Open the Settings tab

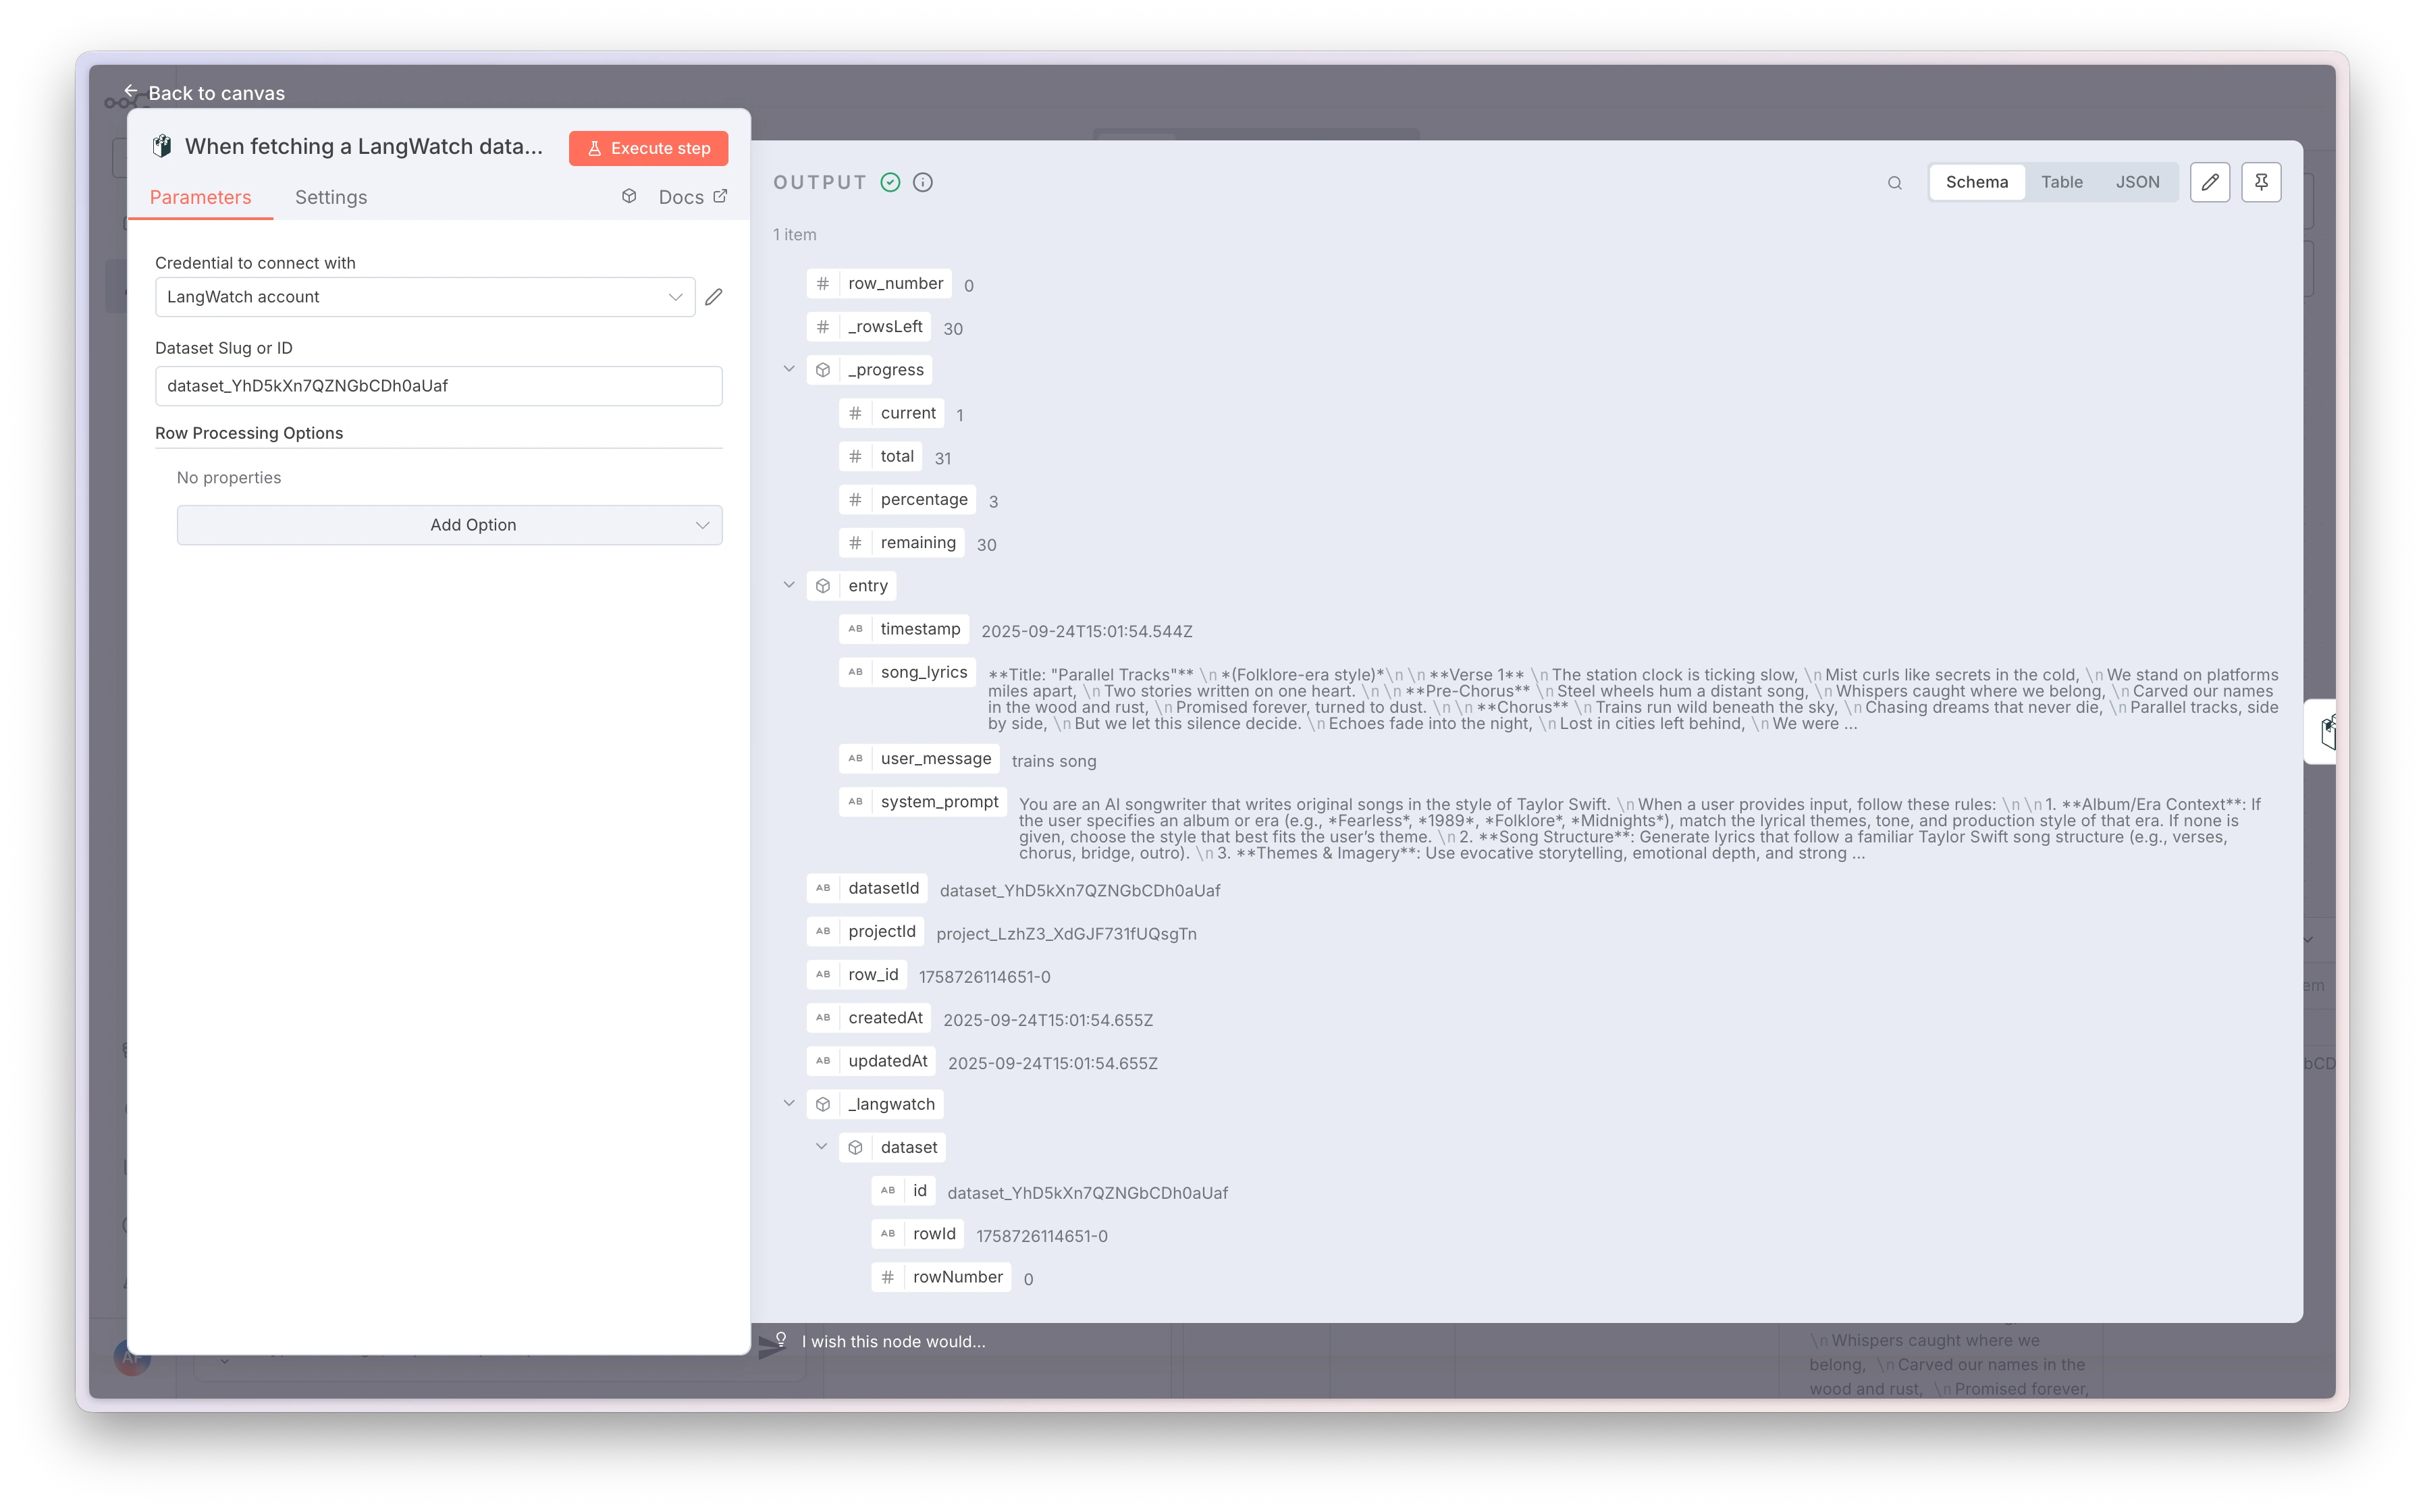click(x=331, y=197)
